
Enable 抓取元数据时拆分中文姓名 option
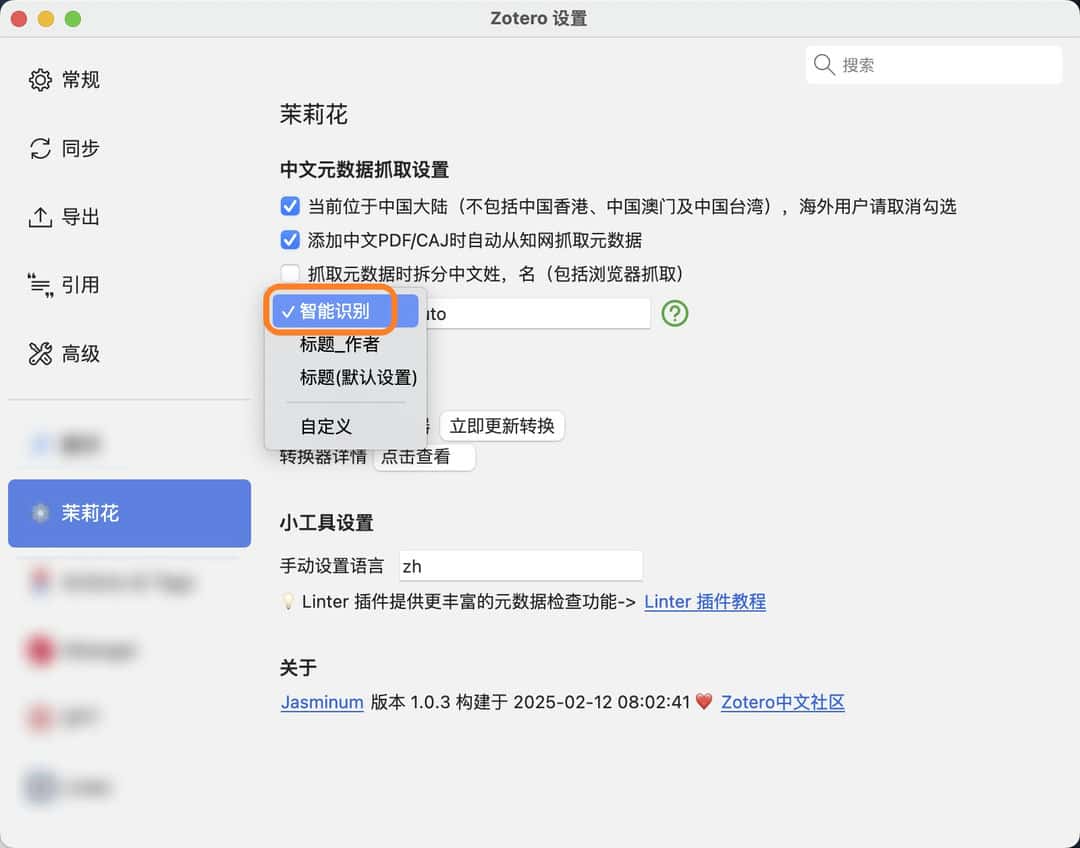(290, 273)
